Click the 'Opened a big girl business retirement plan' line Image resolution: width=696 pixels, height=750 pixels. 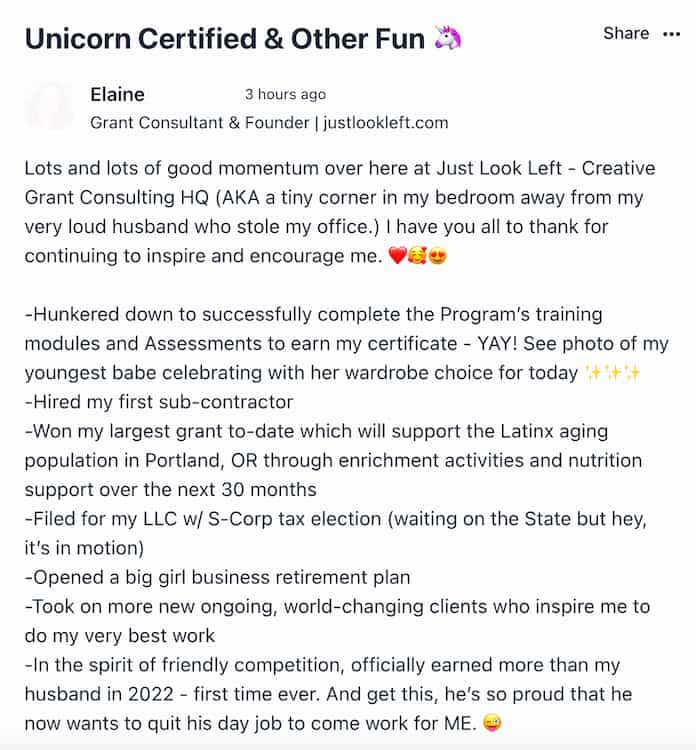(x=218, y=577)
